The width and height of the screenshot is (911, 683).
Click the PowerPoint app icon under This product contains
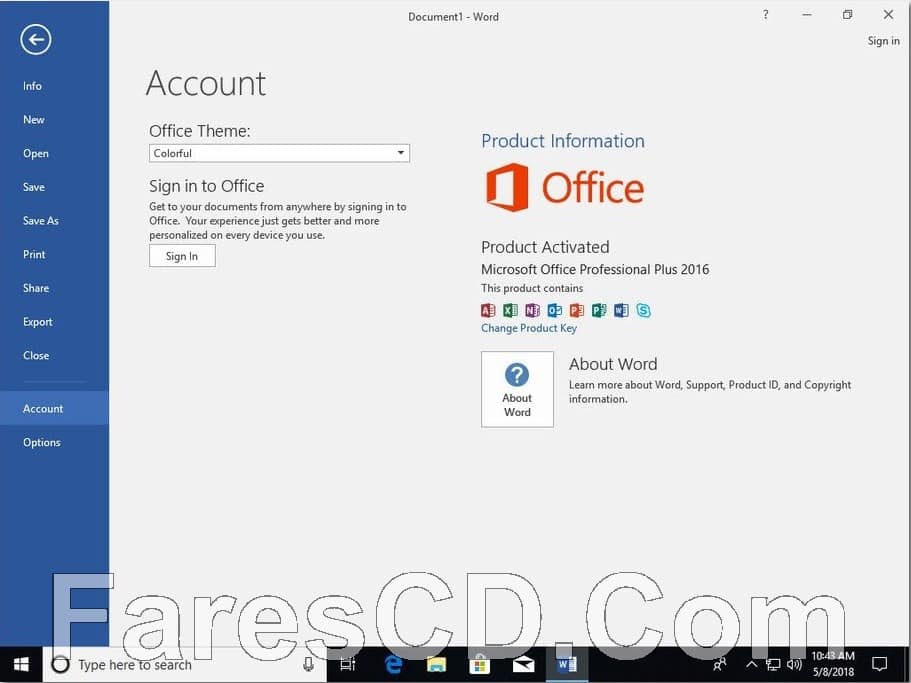[x=576, y=310]
